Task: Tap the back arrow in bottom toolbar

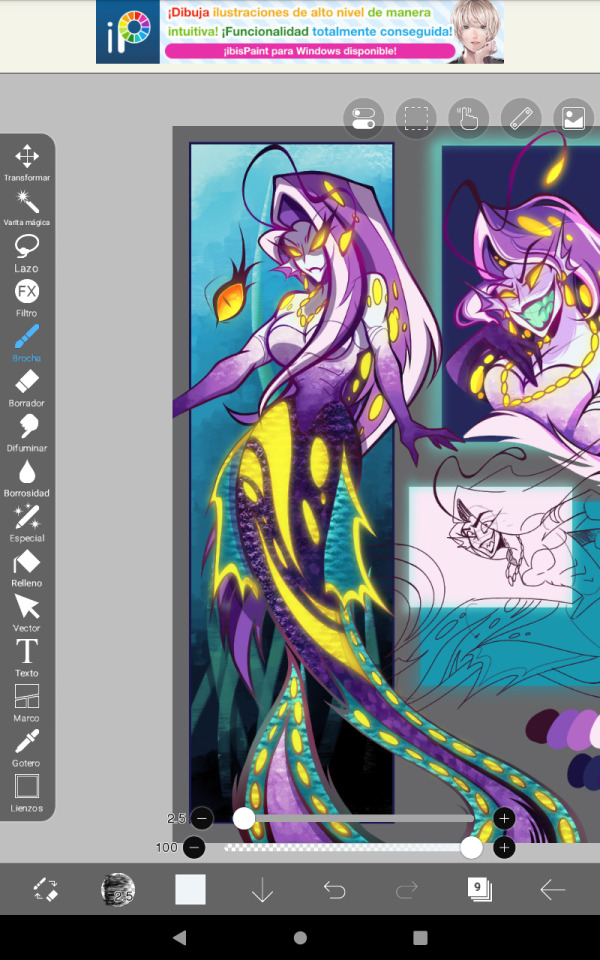Action: pos(552,890)
